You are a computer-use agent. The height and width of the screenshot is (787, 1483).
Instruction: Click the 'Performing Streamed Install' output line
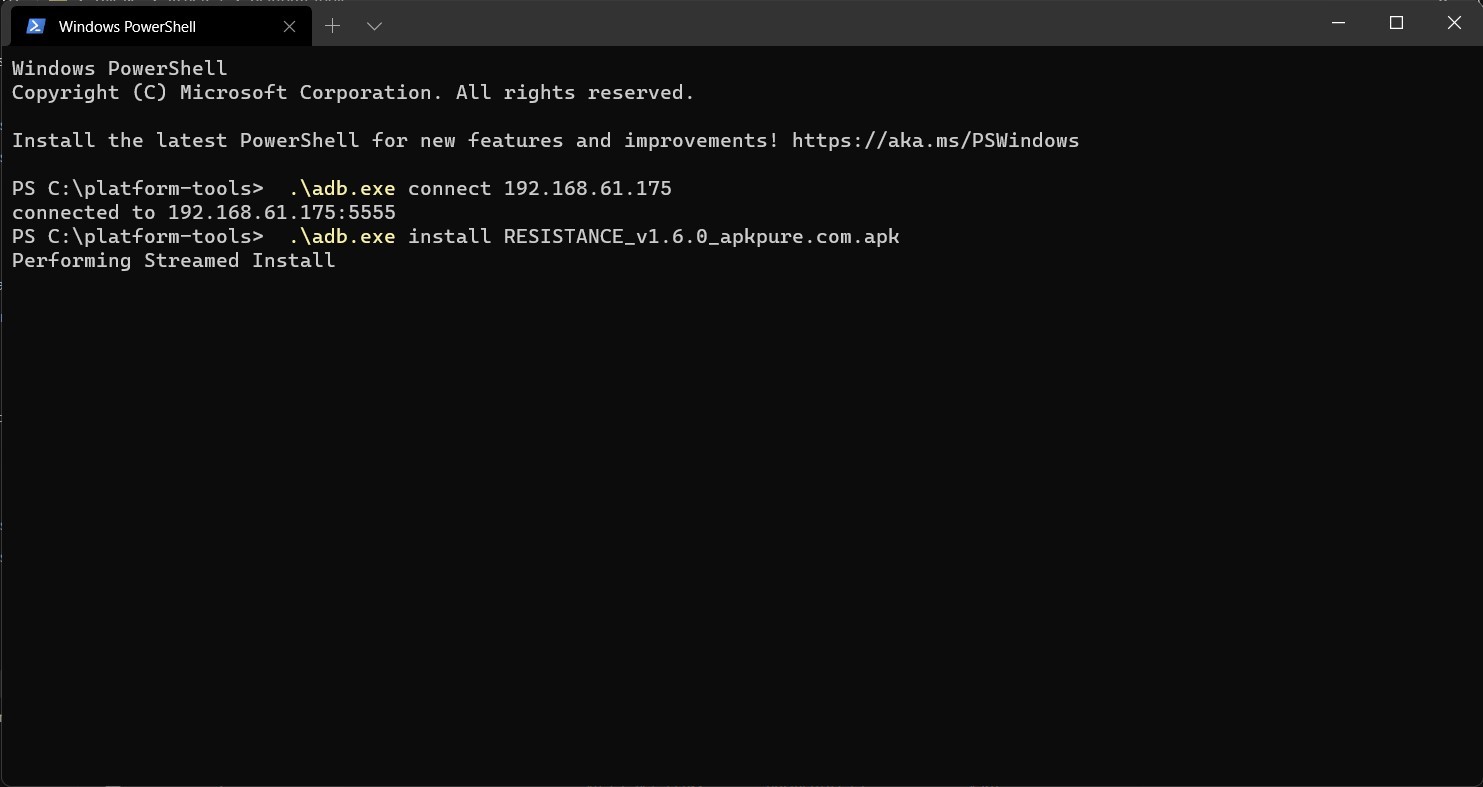coord(173,261)
